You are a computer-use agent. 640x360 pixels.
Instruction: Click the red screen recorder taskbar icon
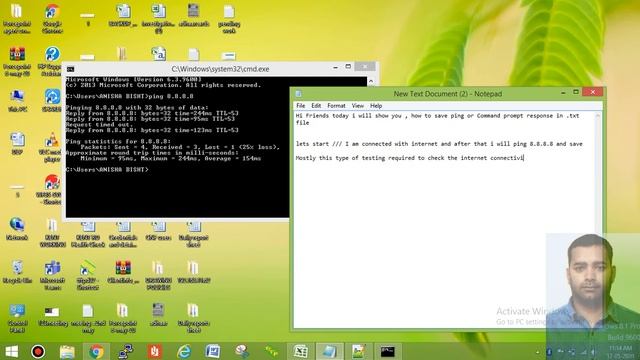pyautogui.click(x=38, y=351)
